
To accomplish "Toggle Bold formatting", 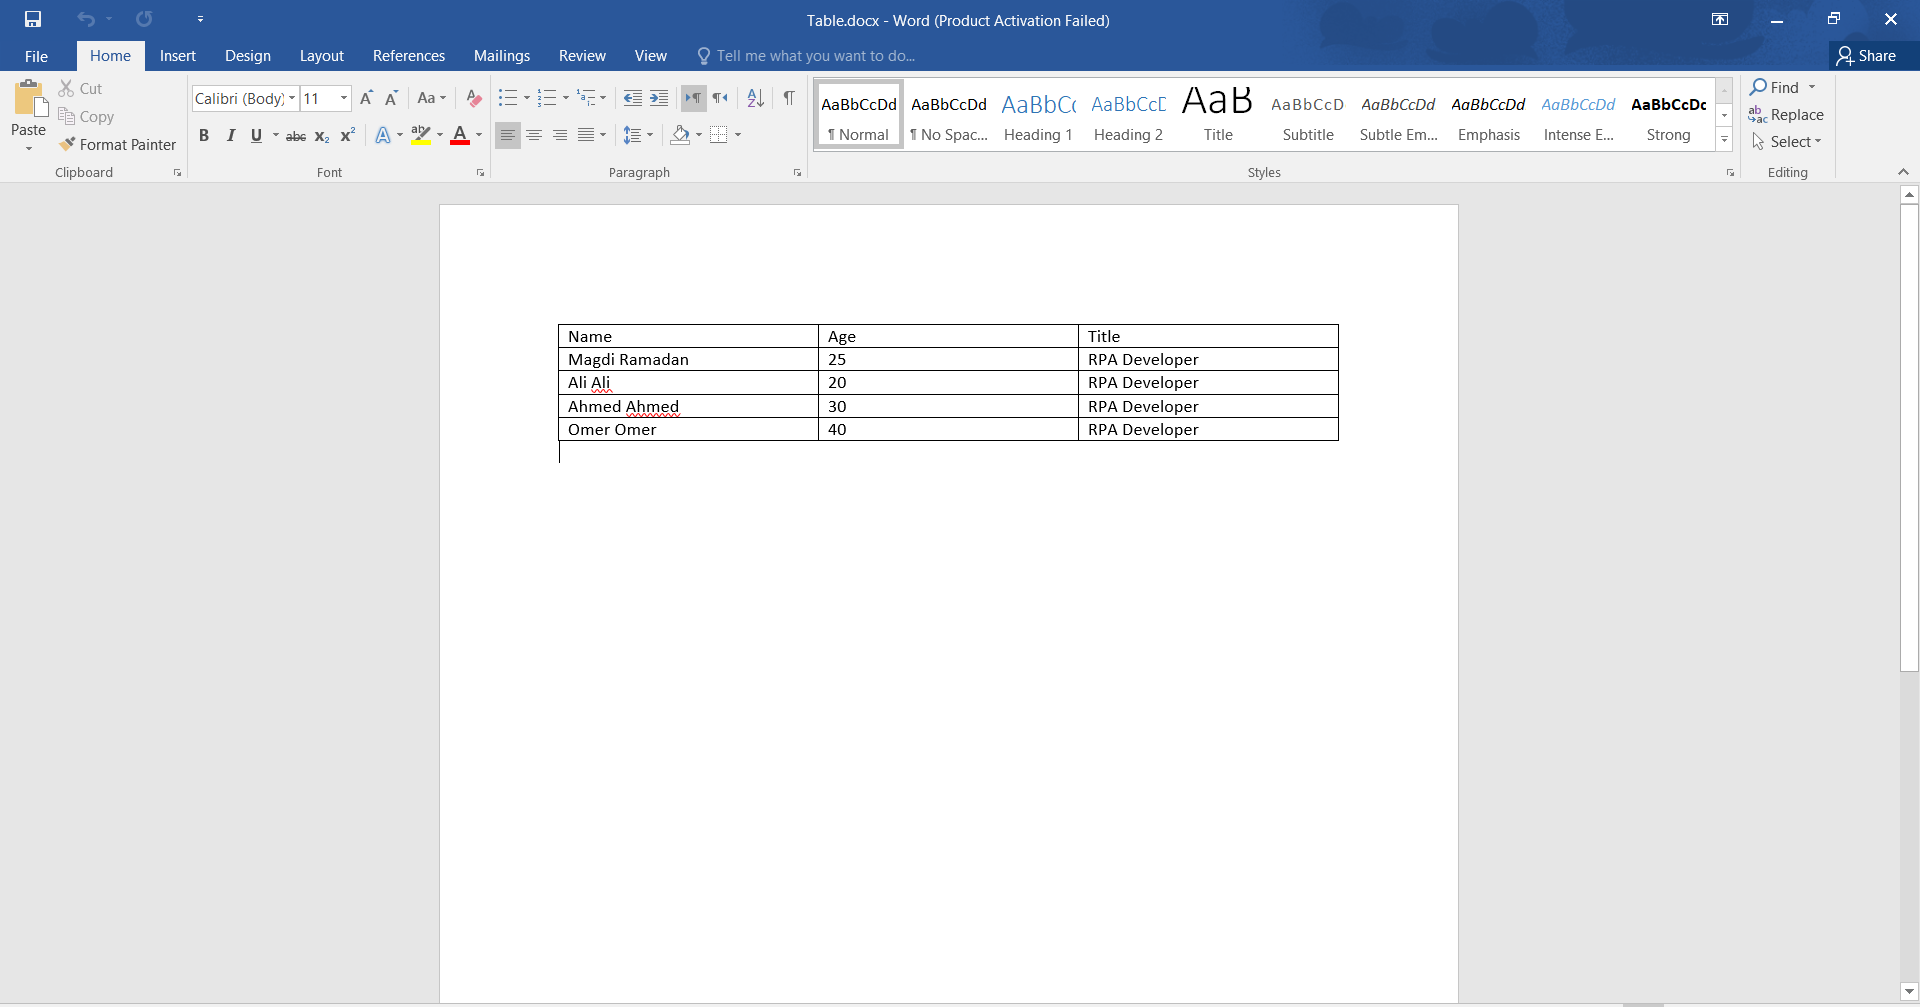I will click(x=204, y=136).
